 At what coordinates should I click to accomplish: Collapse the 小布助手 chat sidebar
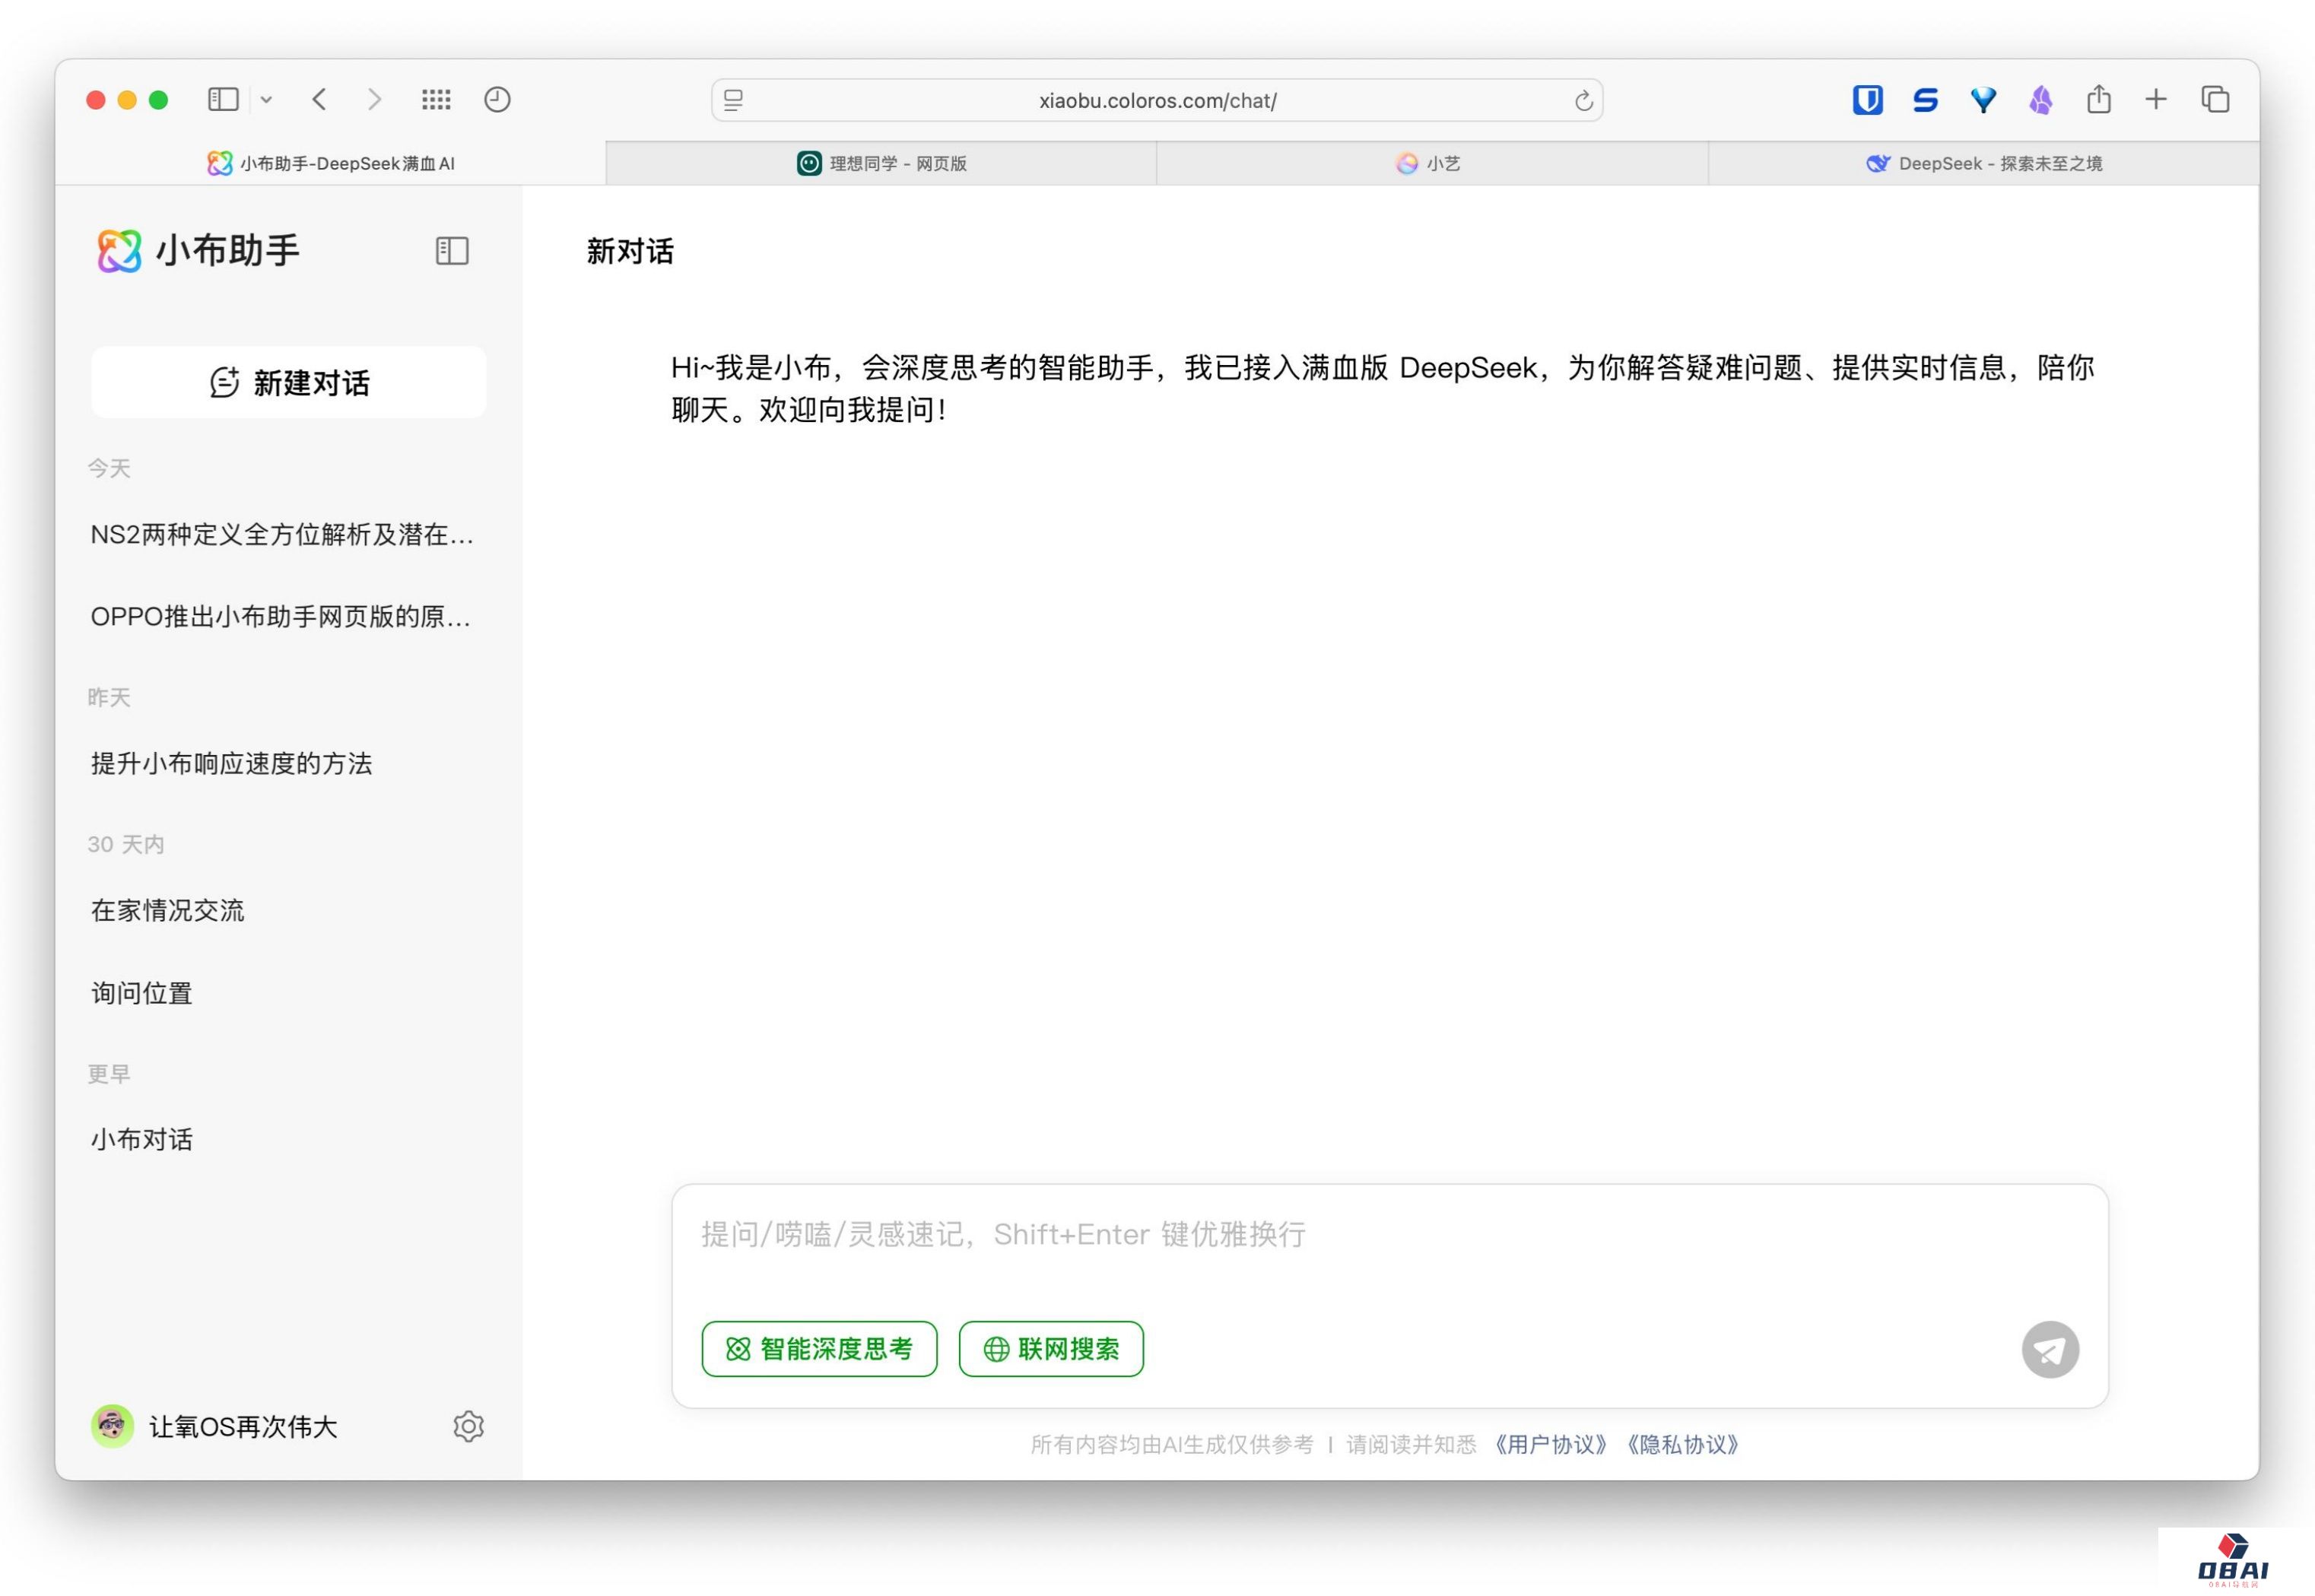click(452, 251)
